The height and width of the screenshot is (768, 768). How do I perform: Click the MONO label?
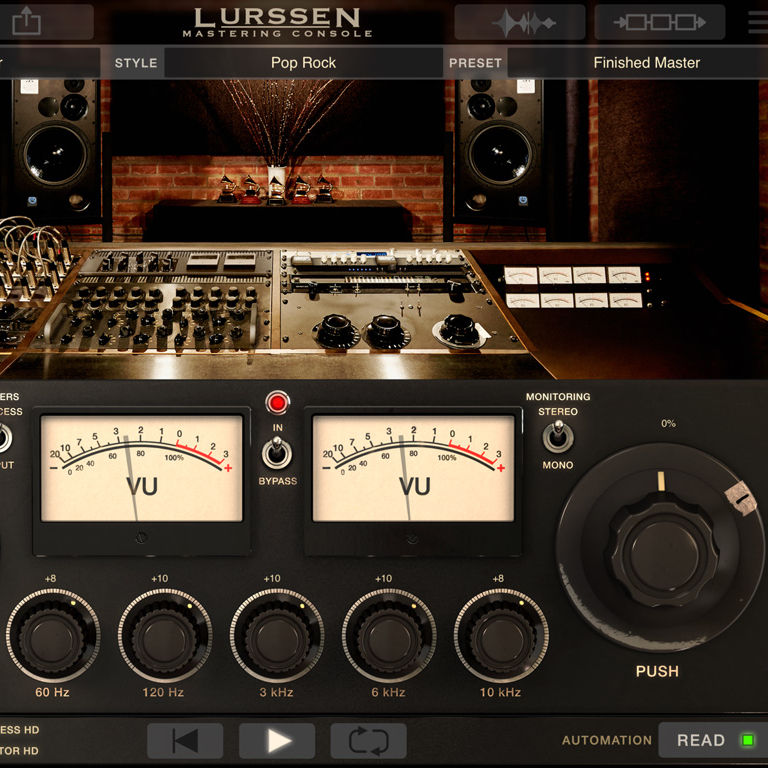(558, 465)
